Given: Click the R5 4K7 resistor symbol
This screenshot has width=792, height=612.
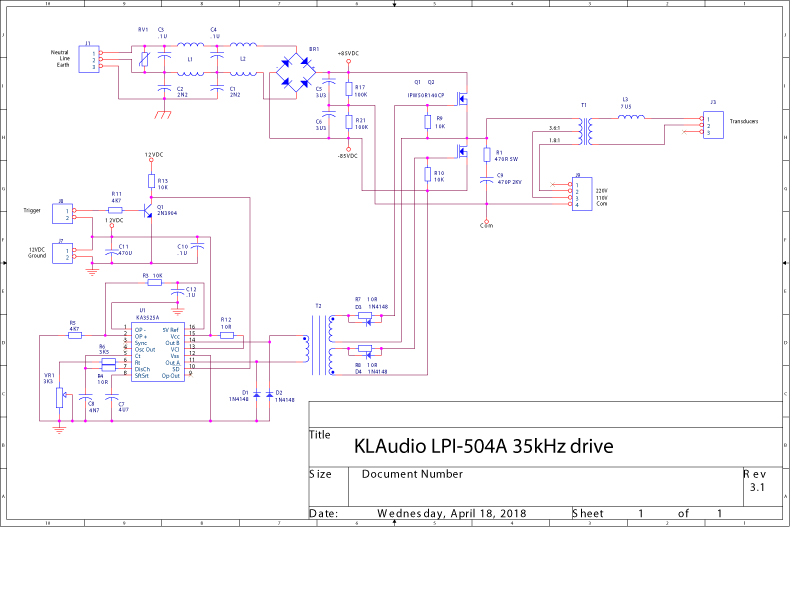Looking at the screenshot, I should click(75, 335).
